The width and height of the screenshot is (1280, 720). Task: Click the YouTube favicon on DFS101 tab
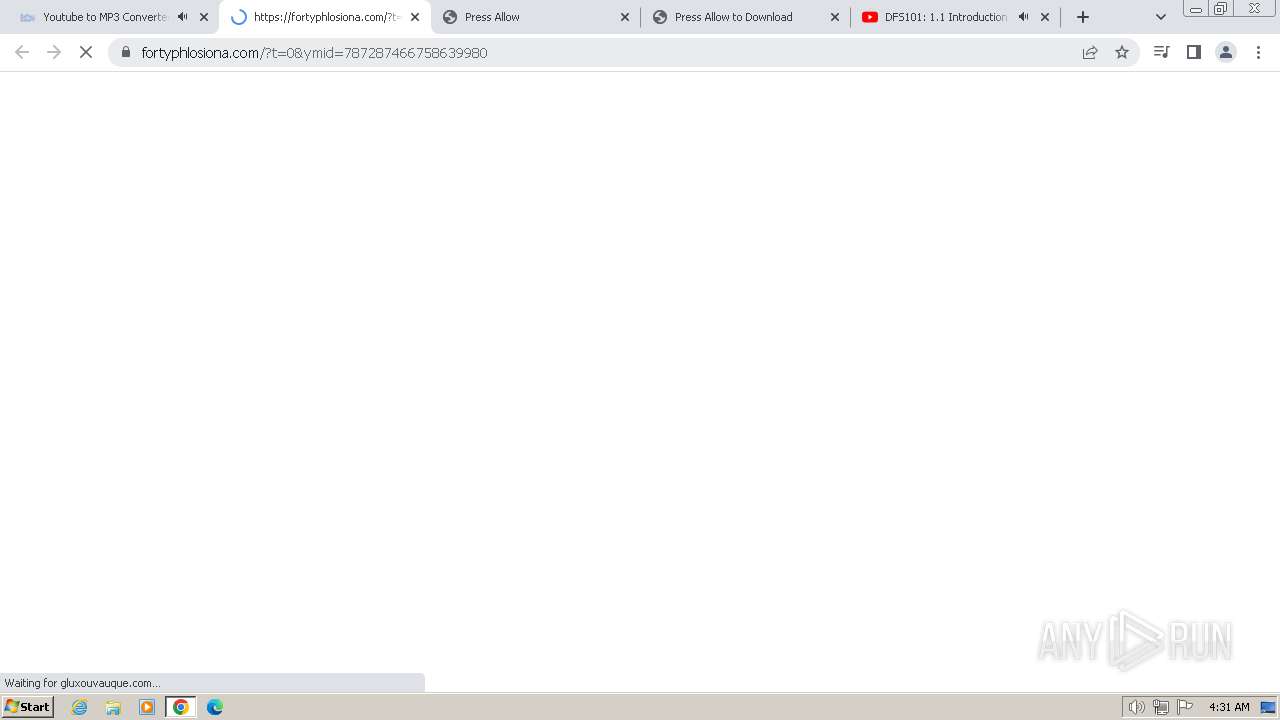pos(870,17)
